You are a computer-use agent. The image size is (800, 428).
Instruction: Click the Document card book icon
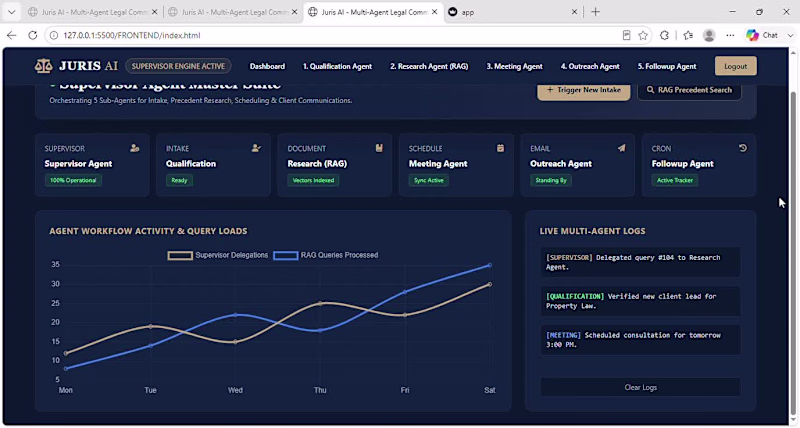379,148
